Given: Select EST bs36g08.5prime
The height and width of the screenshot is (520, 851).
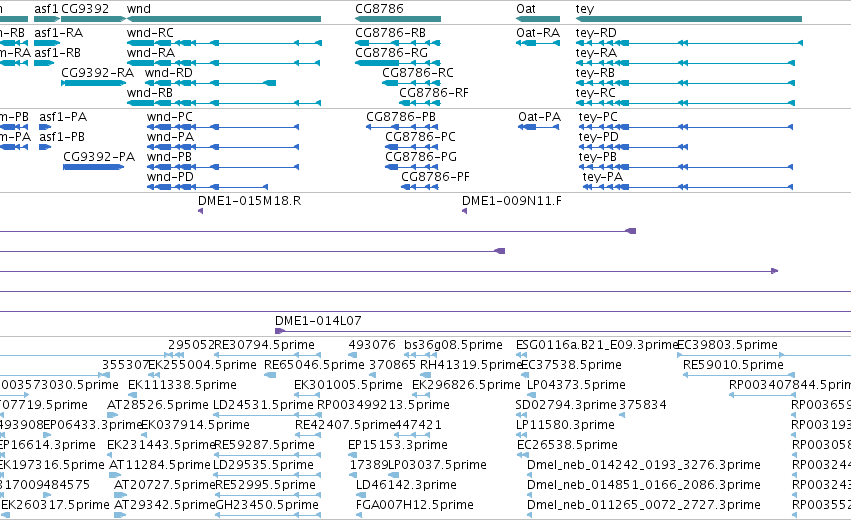Looking at the screenshot, I should click(x=453, y=345).
